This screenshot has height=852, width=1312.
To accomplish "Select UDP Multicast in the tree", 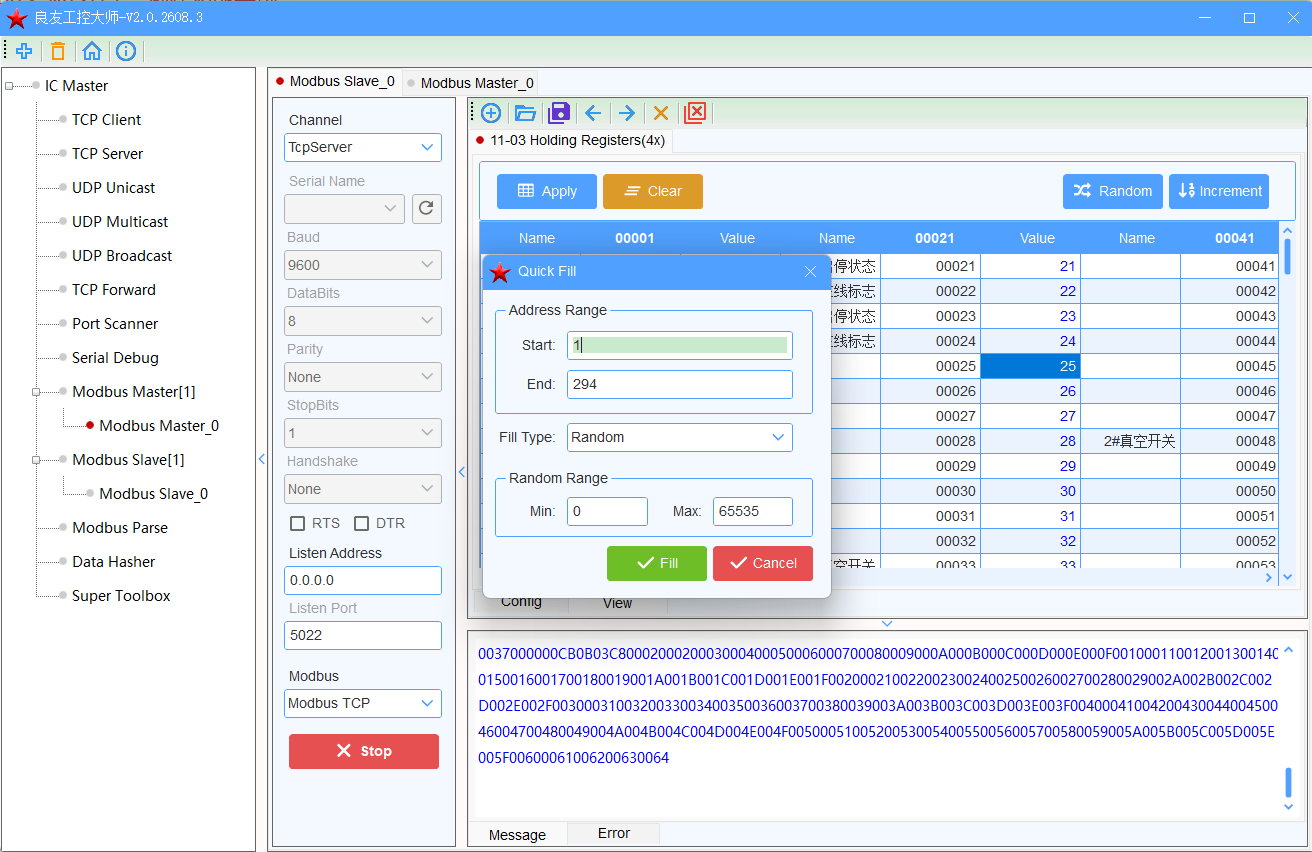I will pyautogui.click(x=120, y=222).
